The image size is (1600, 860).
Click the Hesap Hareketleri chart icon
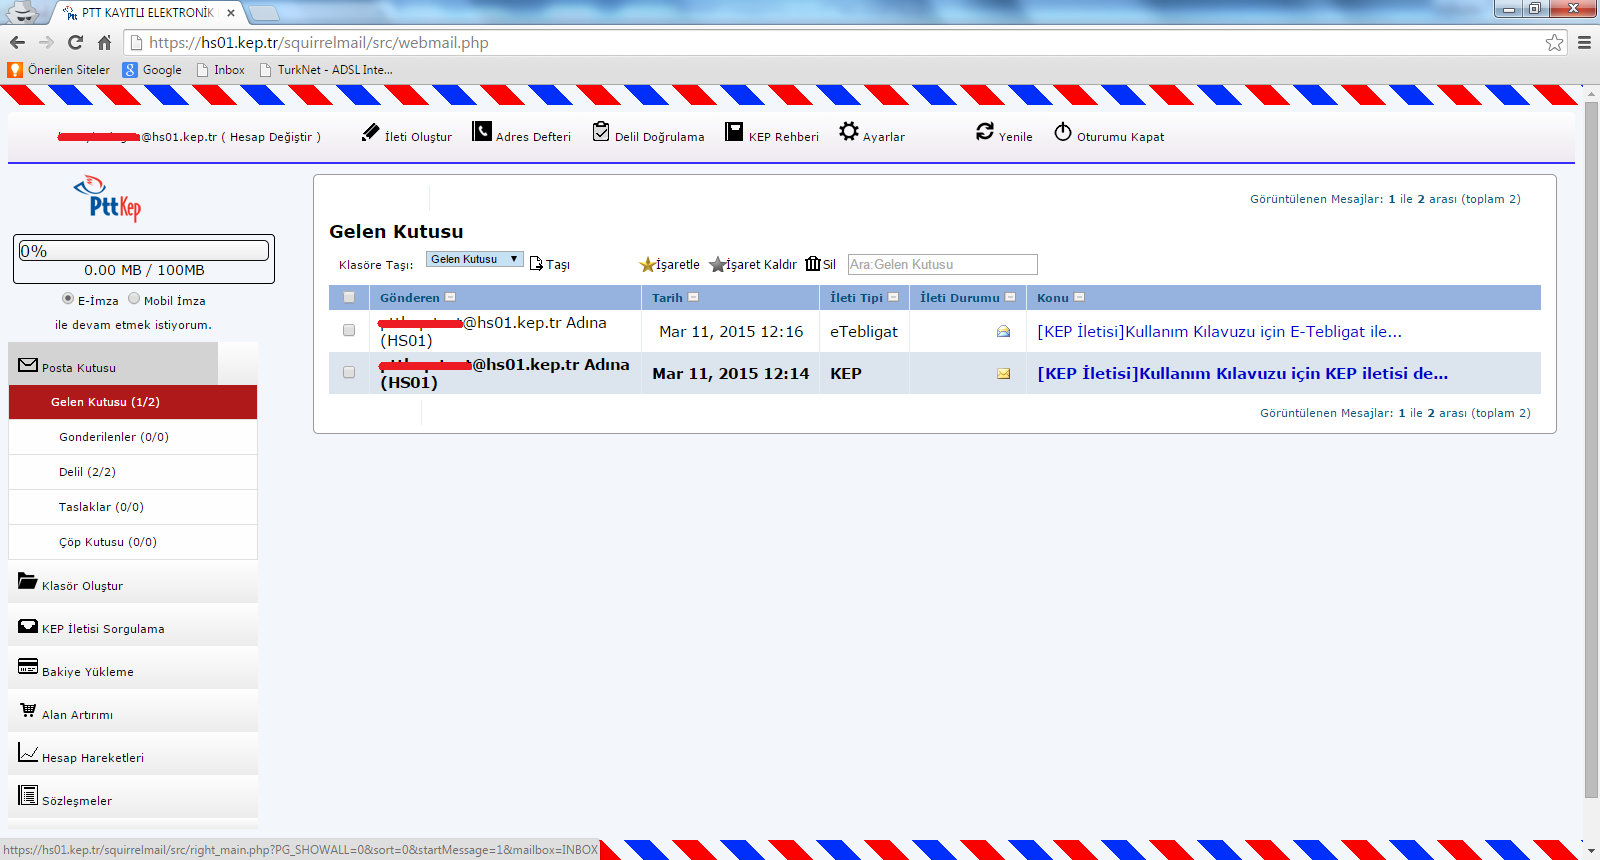point(28,753)
